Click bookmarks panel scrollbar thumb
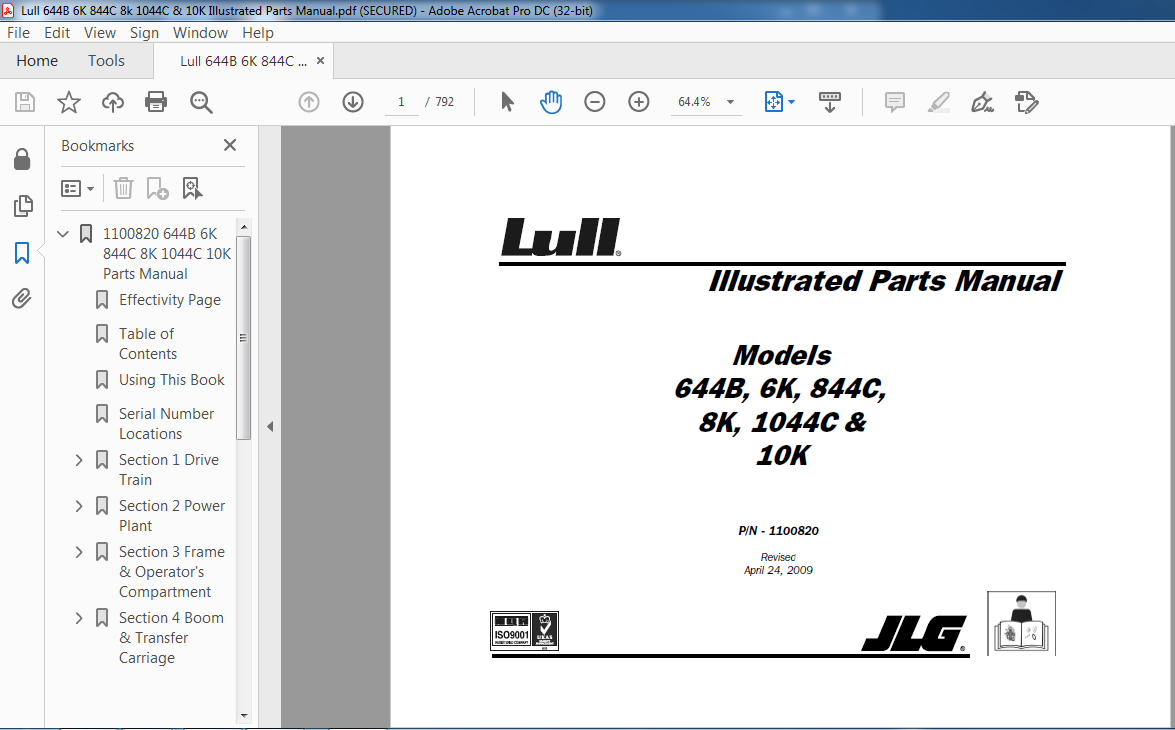Image resolution: width=1175 pixels, height=730 pixels. (243, 337)
